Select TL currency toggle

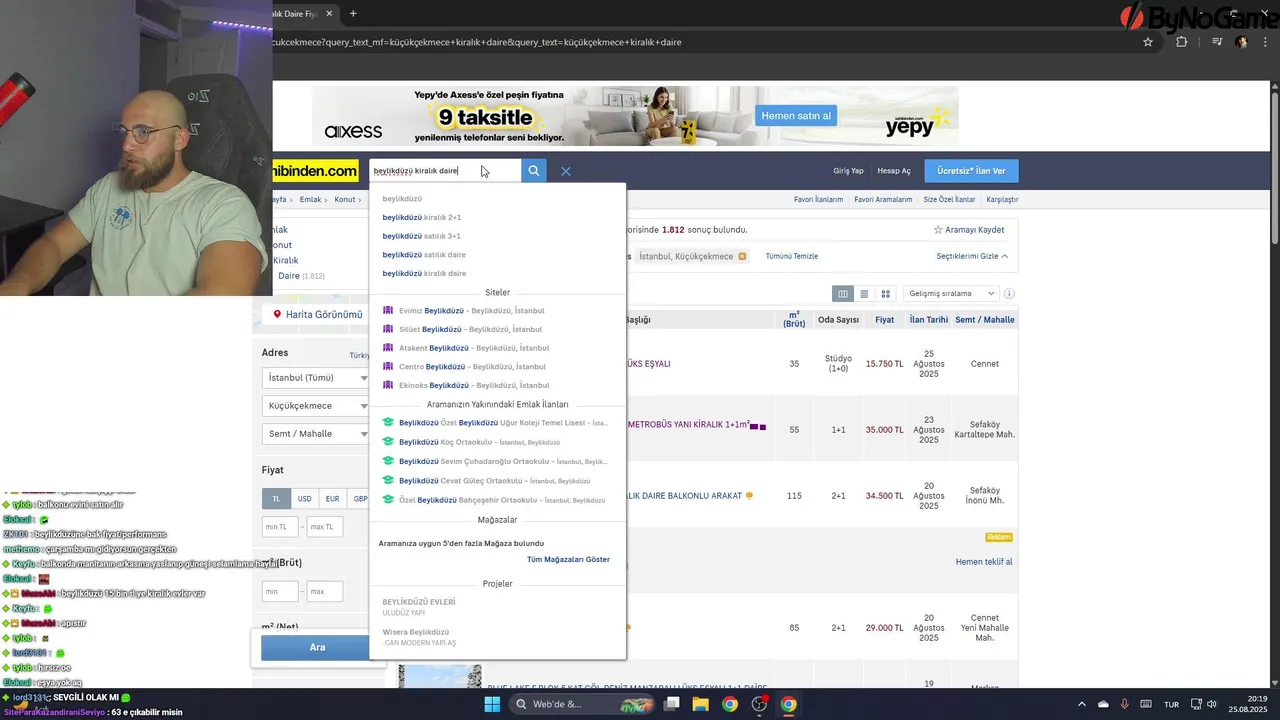tap(277, 498)
